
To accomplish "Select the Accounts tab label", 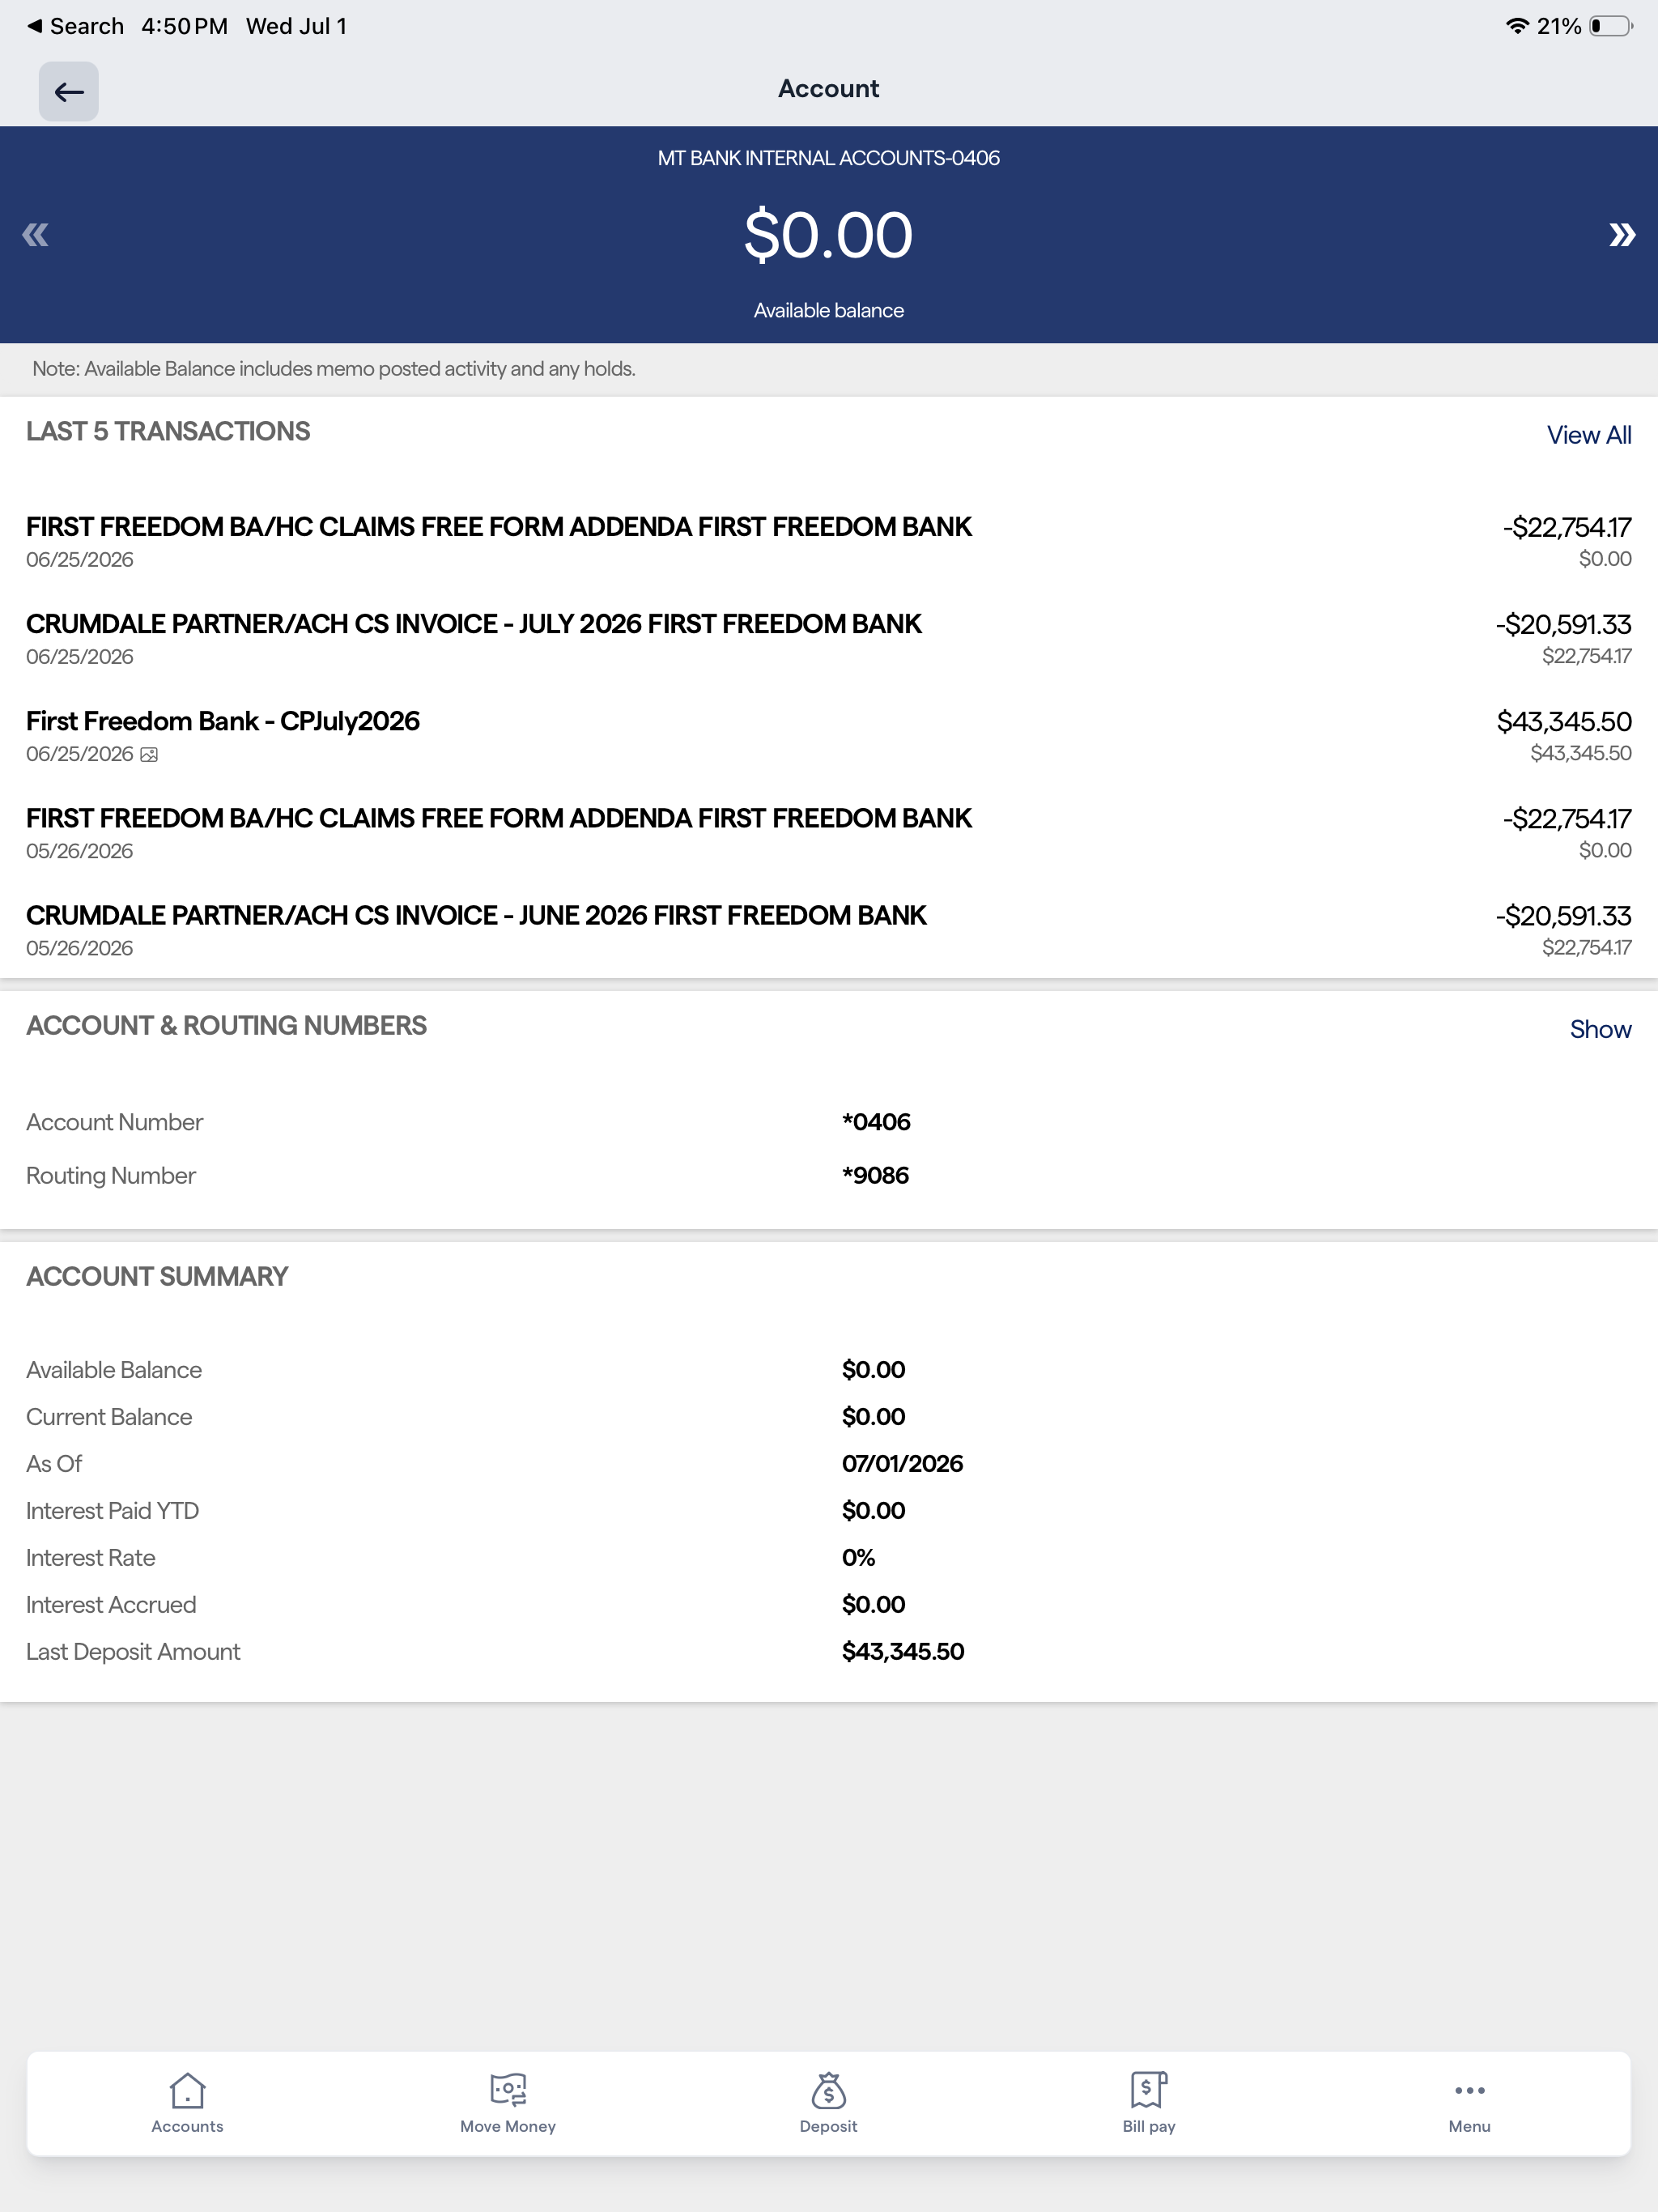I will pos(187,2126).
